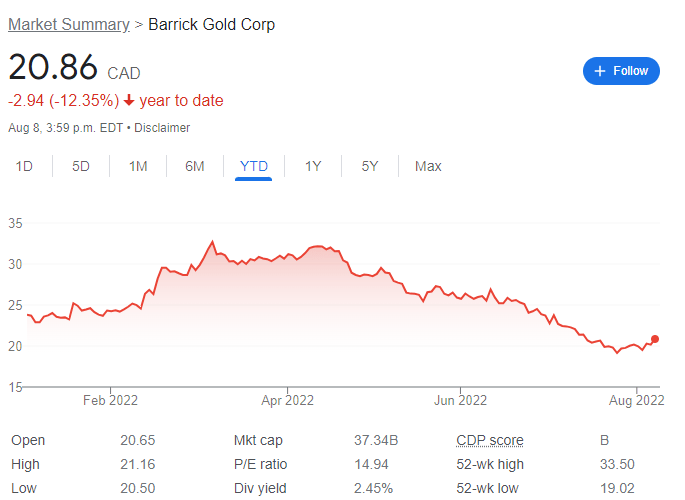Click the 20.86 CAD price text
The height and width of the screenshot is (500, 685).
coord(74,67)
